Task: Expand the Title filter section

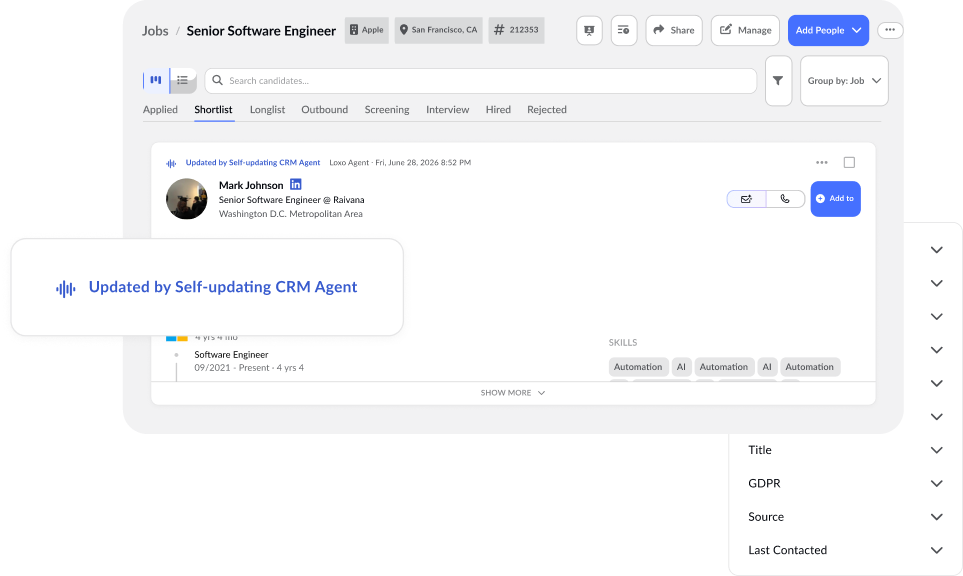Action: click(845, 450)
